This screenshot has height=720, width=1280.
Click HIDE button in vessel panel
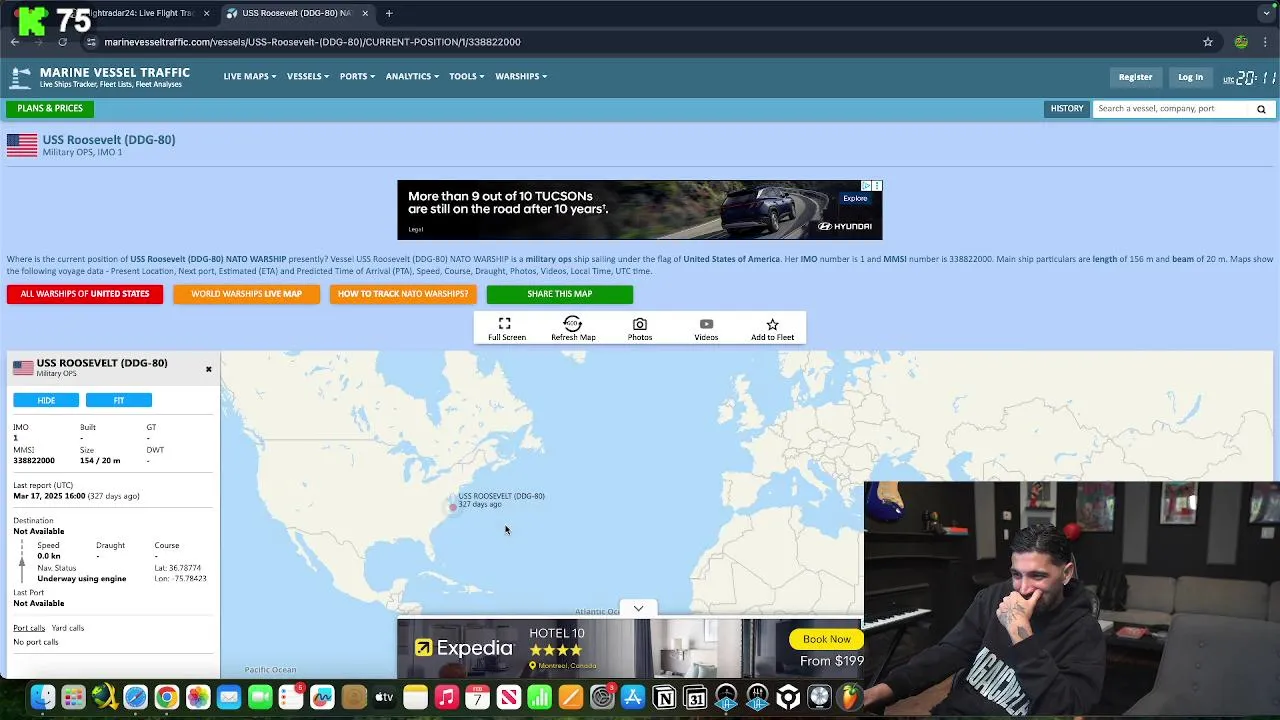tap(46, 400)
